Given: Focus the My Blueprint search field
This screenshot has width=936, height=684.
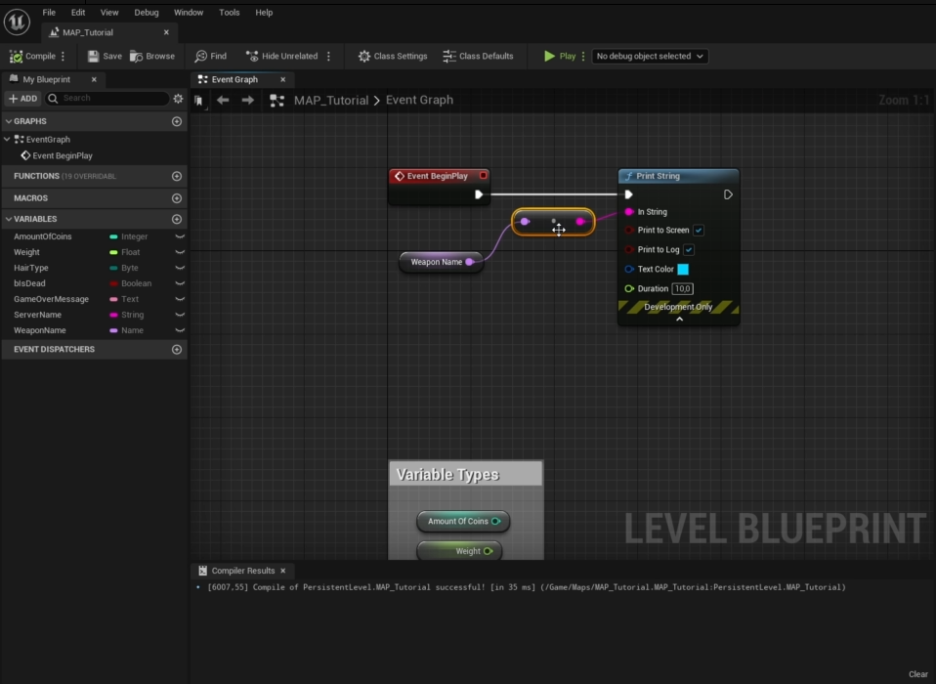Looking at the screenshot, I should pyautogui.click(x=107, y=98).
